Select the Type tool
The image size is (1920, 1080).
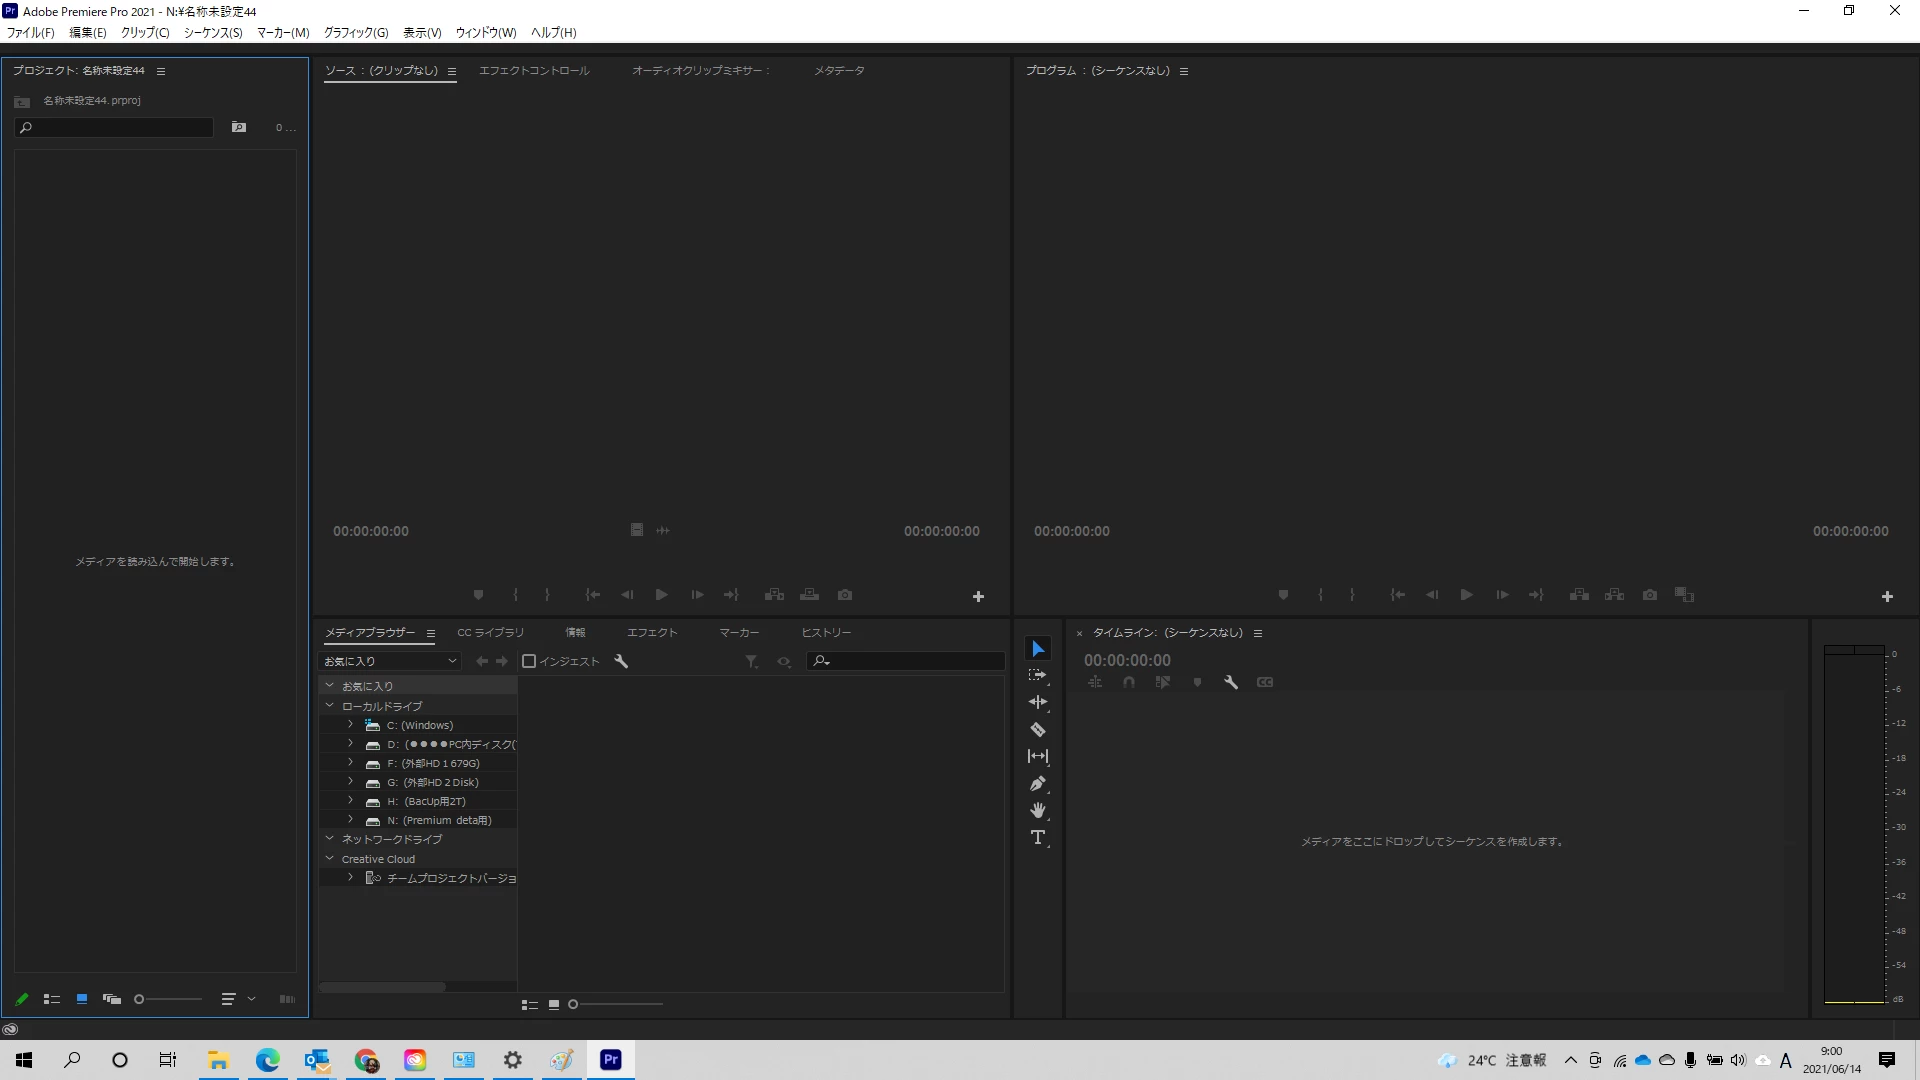pyautogui.click(x=1038, y=838)
